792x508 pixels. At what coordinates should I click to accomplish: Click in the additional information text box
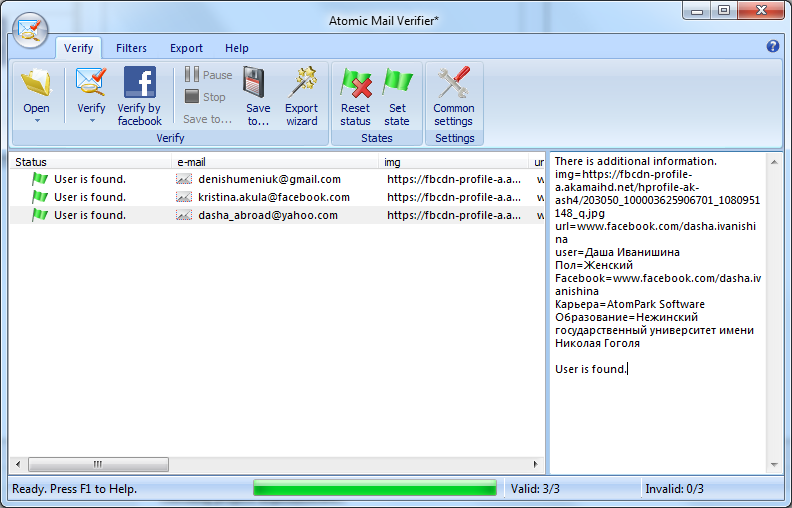(x=659, y=313)
